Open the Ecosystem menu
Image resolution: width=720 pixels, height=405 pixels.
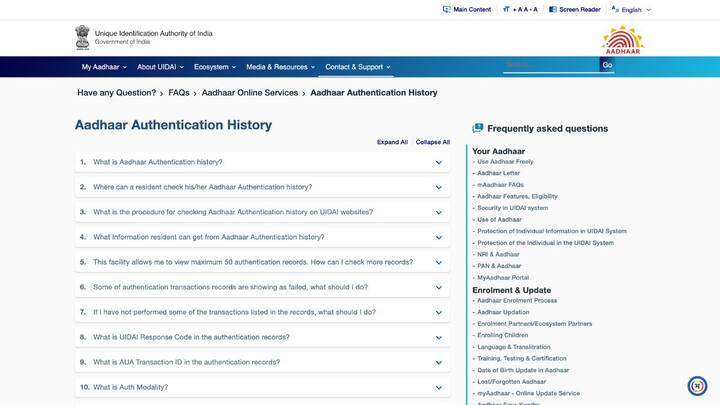click(214, 67)
